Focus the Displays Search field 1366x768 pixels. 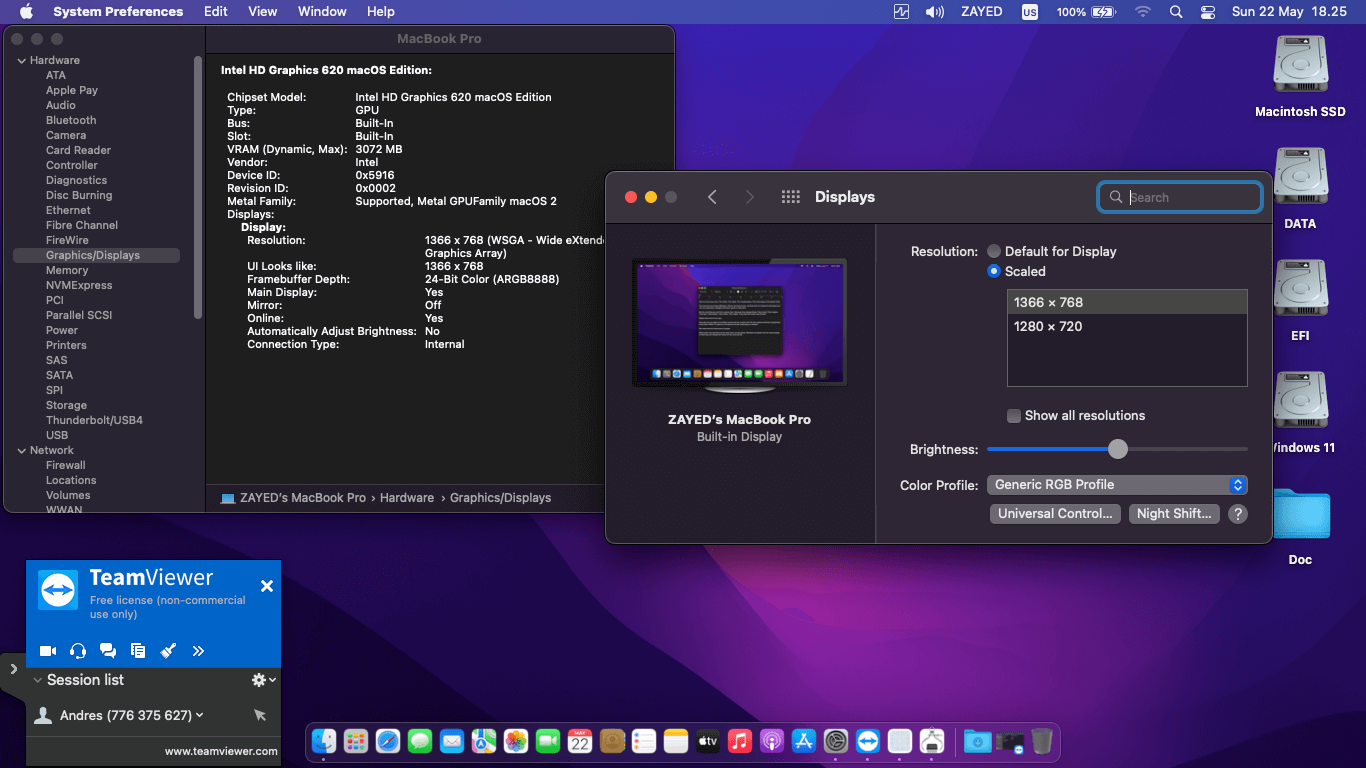click(1180, 197)
